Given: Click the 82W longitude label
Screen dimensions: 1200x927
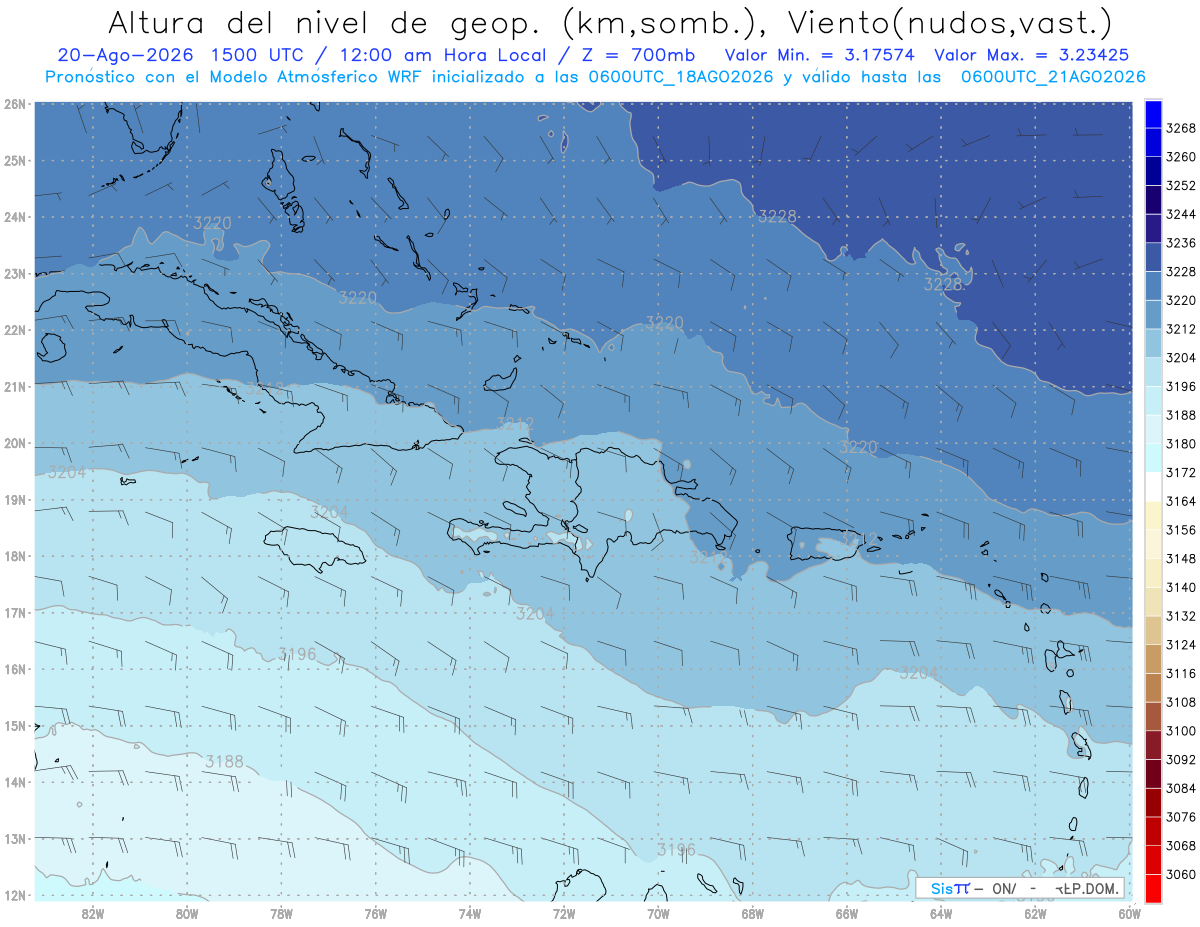Looking at the screenshot, I should click(x=93, y=913).
